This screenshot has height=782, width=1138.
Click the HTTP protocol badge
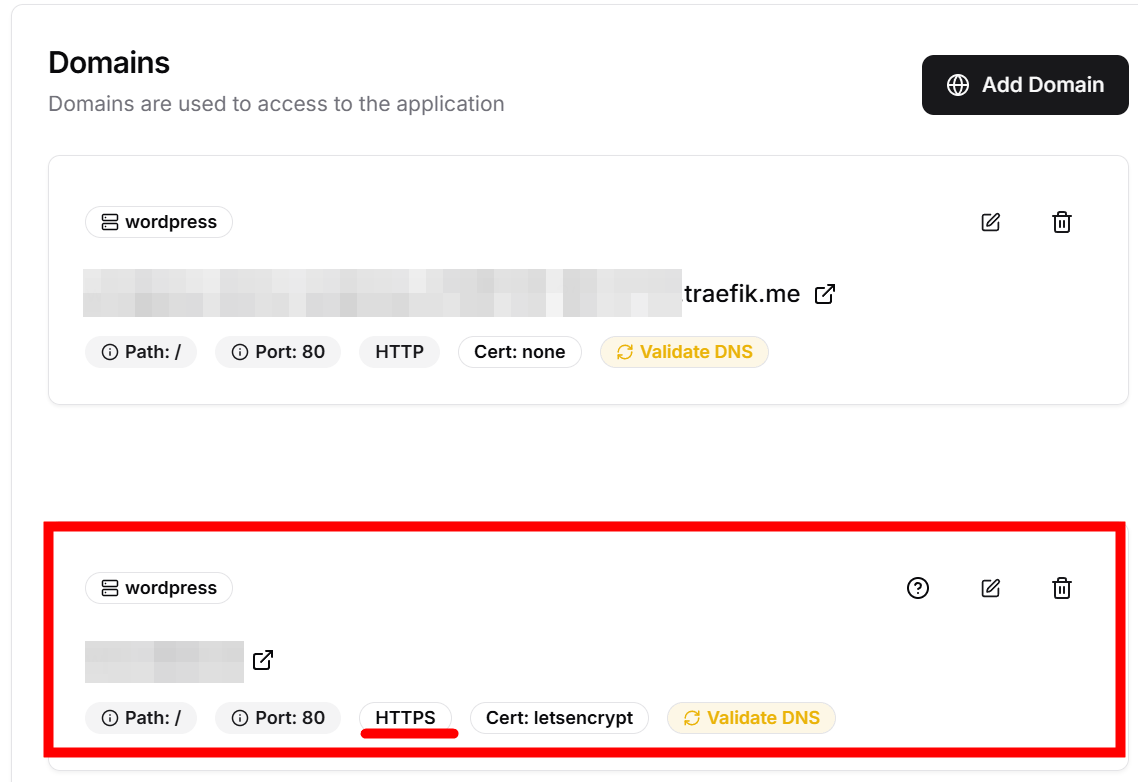point(399,352)
